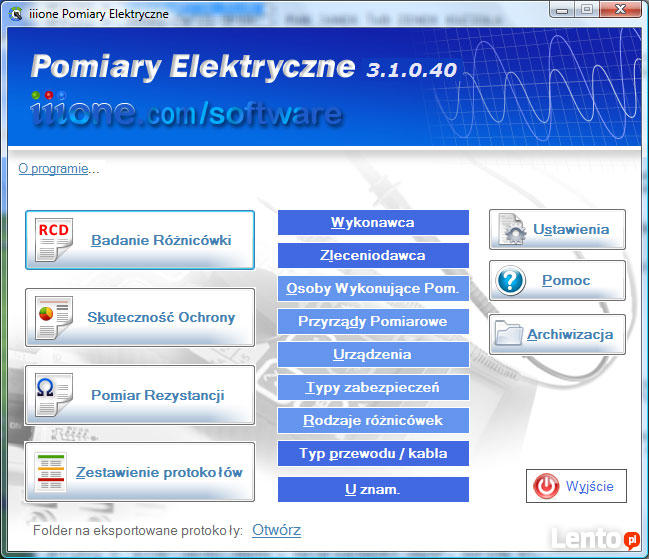649x559 pixels.
Task: Click Otwórz export folder link
Action: 276,530
